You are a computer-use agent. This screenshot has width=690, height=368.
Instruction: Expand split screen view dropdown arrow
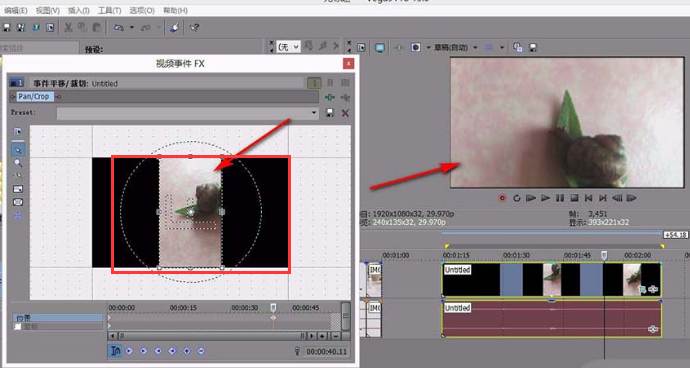pyautogui.click(x=428, y=47)
